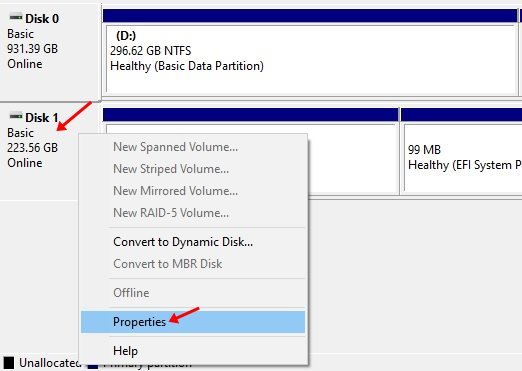Click the Disk 0 drive icon
This screenshot has height=371, width=522.
(x=16, y=17)
